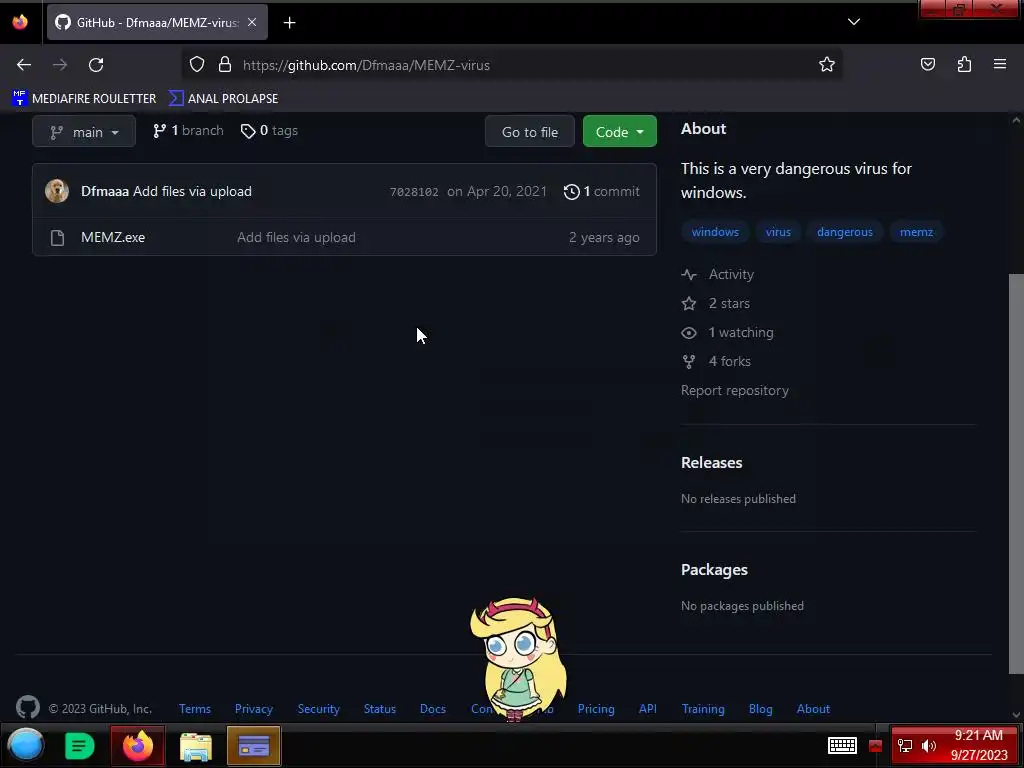Open Security footer link
1024x768 pixels.
pos(319,709)
